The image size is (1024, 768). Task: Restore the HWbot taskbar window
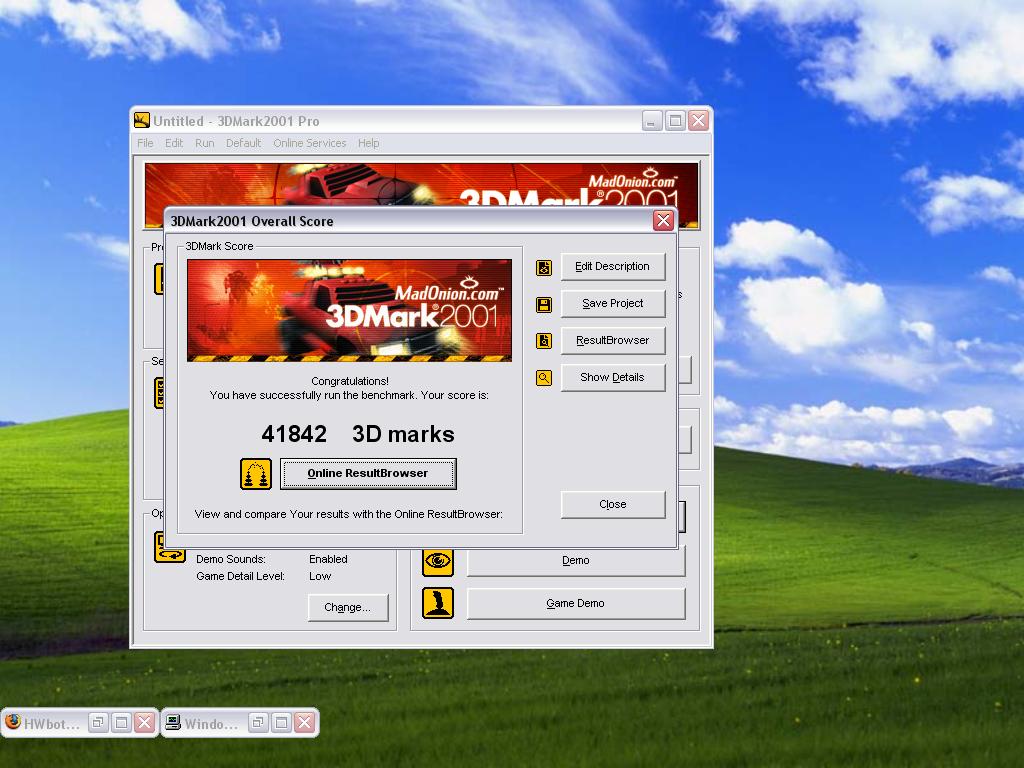[x=98, y=722]
